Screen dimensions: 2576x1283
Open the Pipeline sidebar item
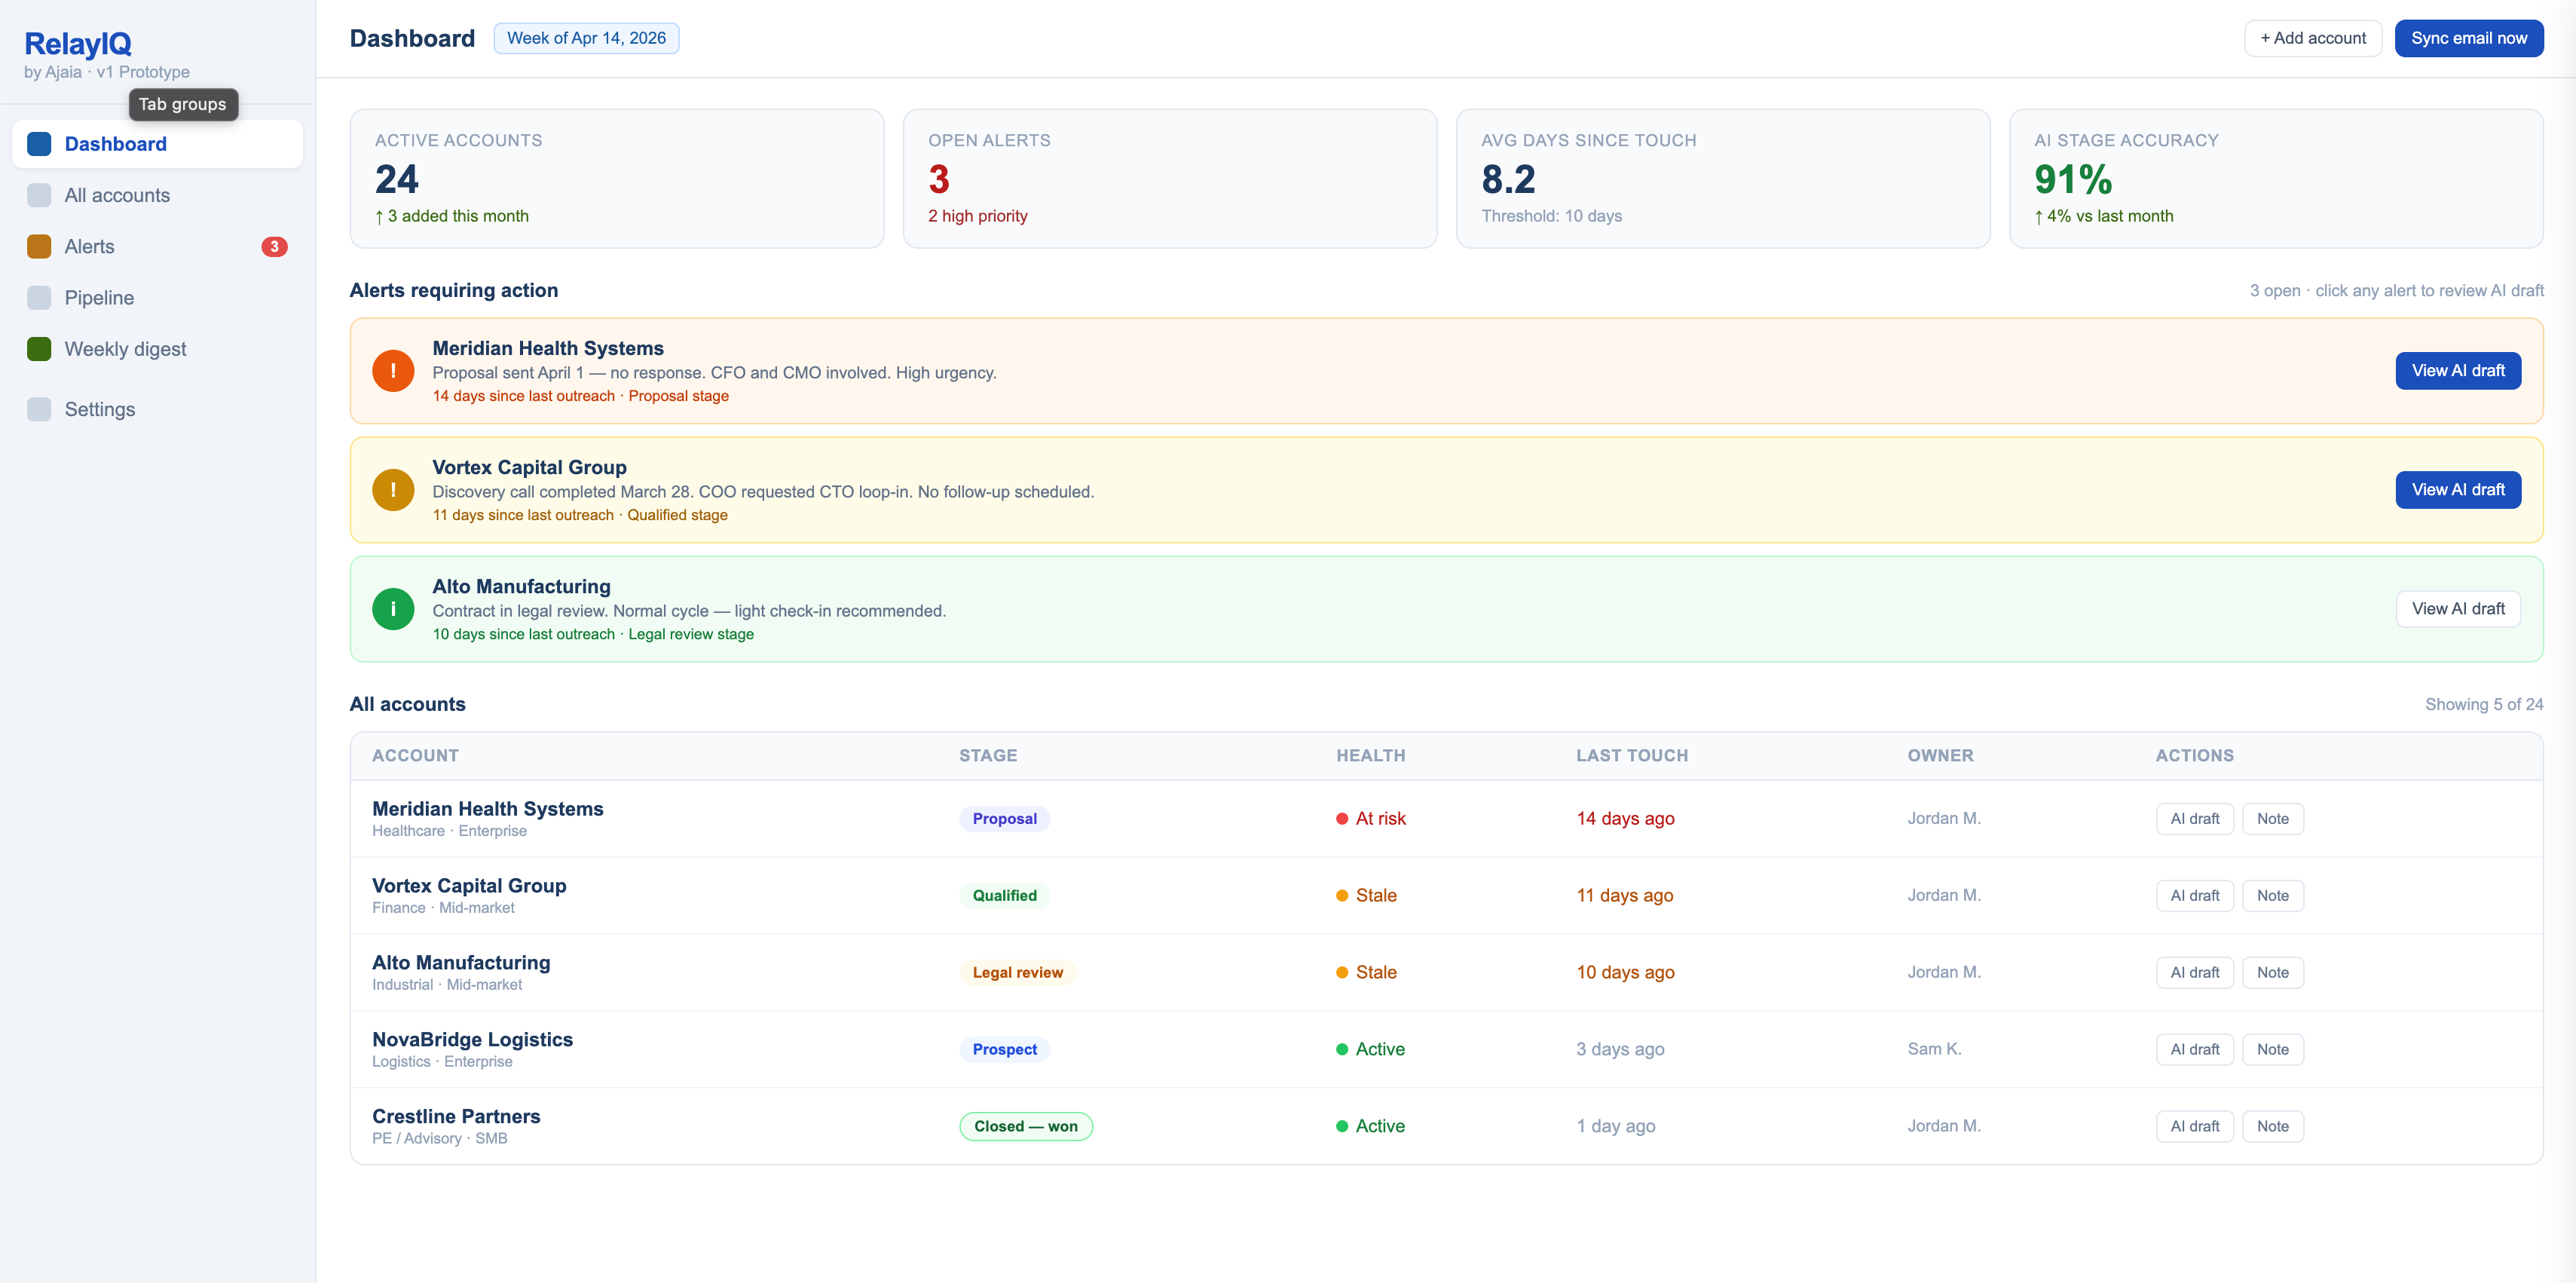[157, 298]
